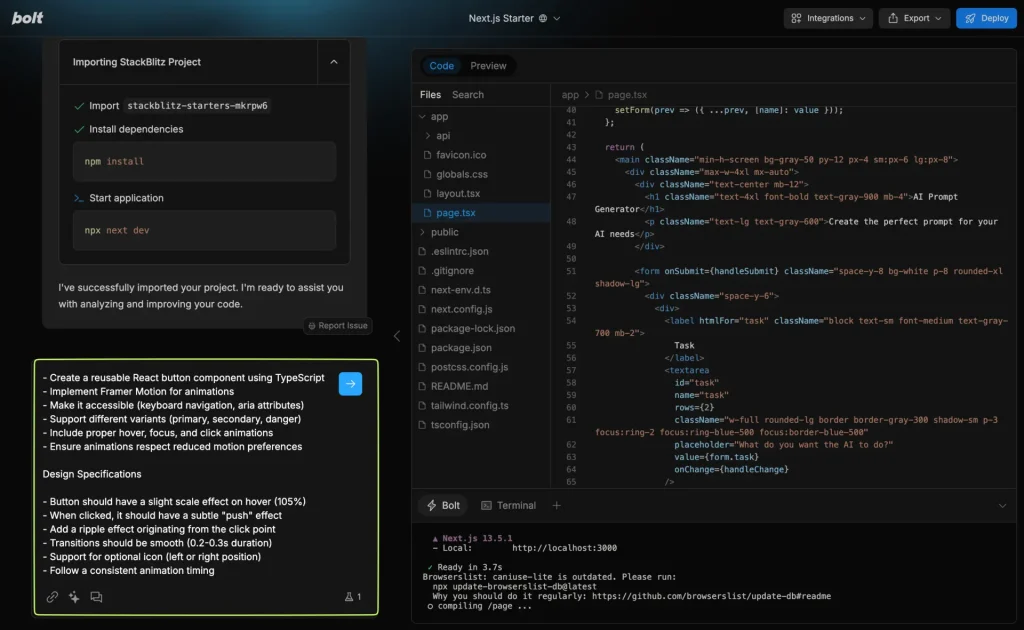Viewport: 1024px width, 630px height.
Task: Open postcss.config.js
Action: tap(470, 367)
